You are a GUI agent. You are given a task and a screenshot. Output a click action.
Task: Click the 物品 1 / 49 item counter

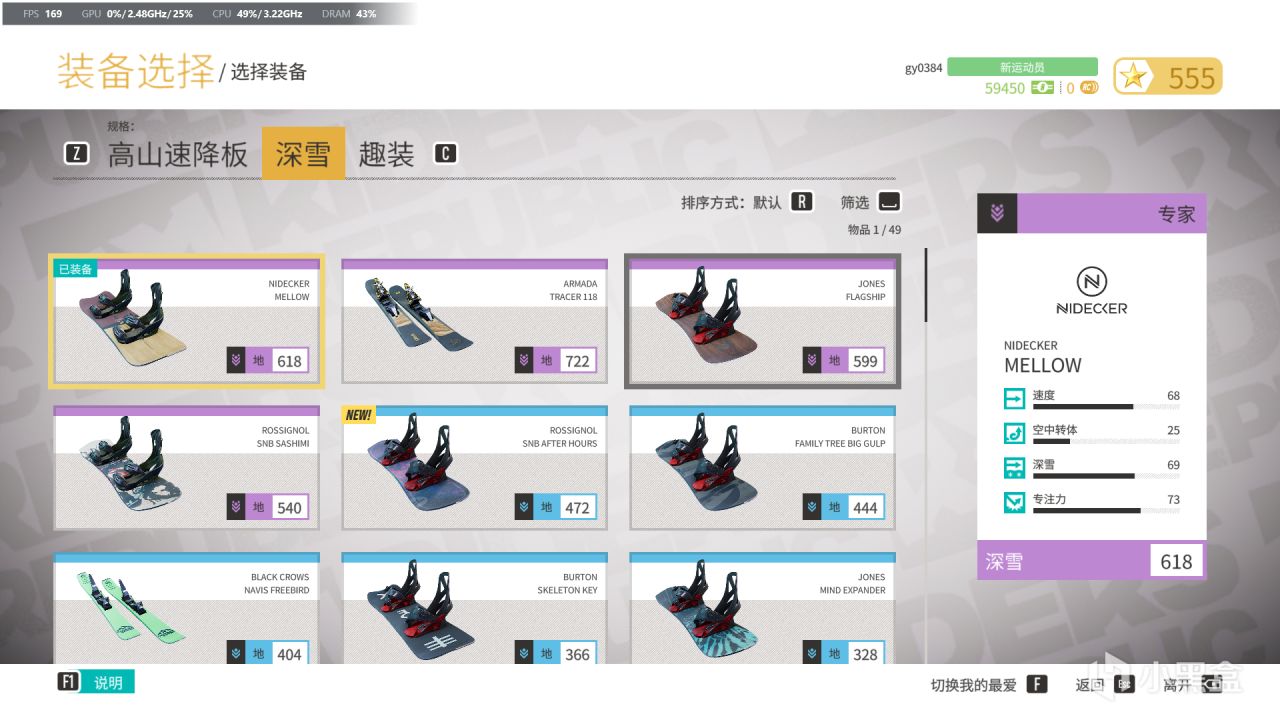(x=874, y=230)
